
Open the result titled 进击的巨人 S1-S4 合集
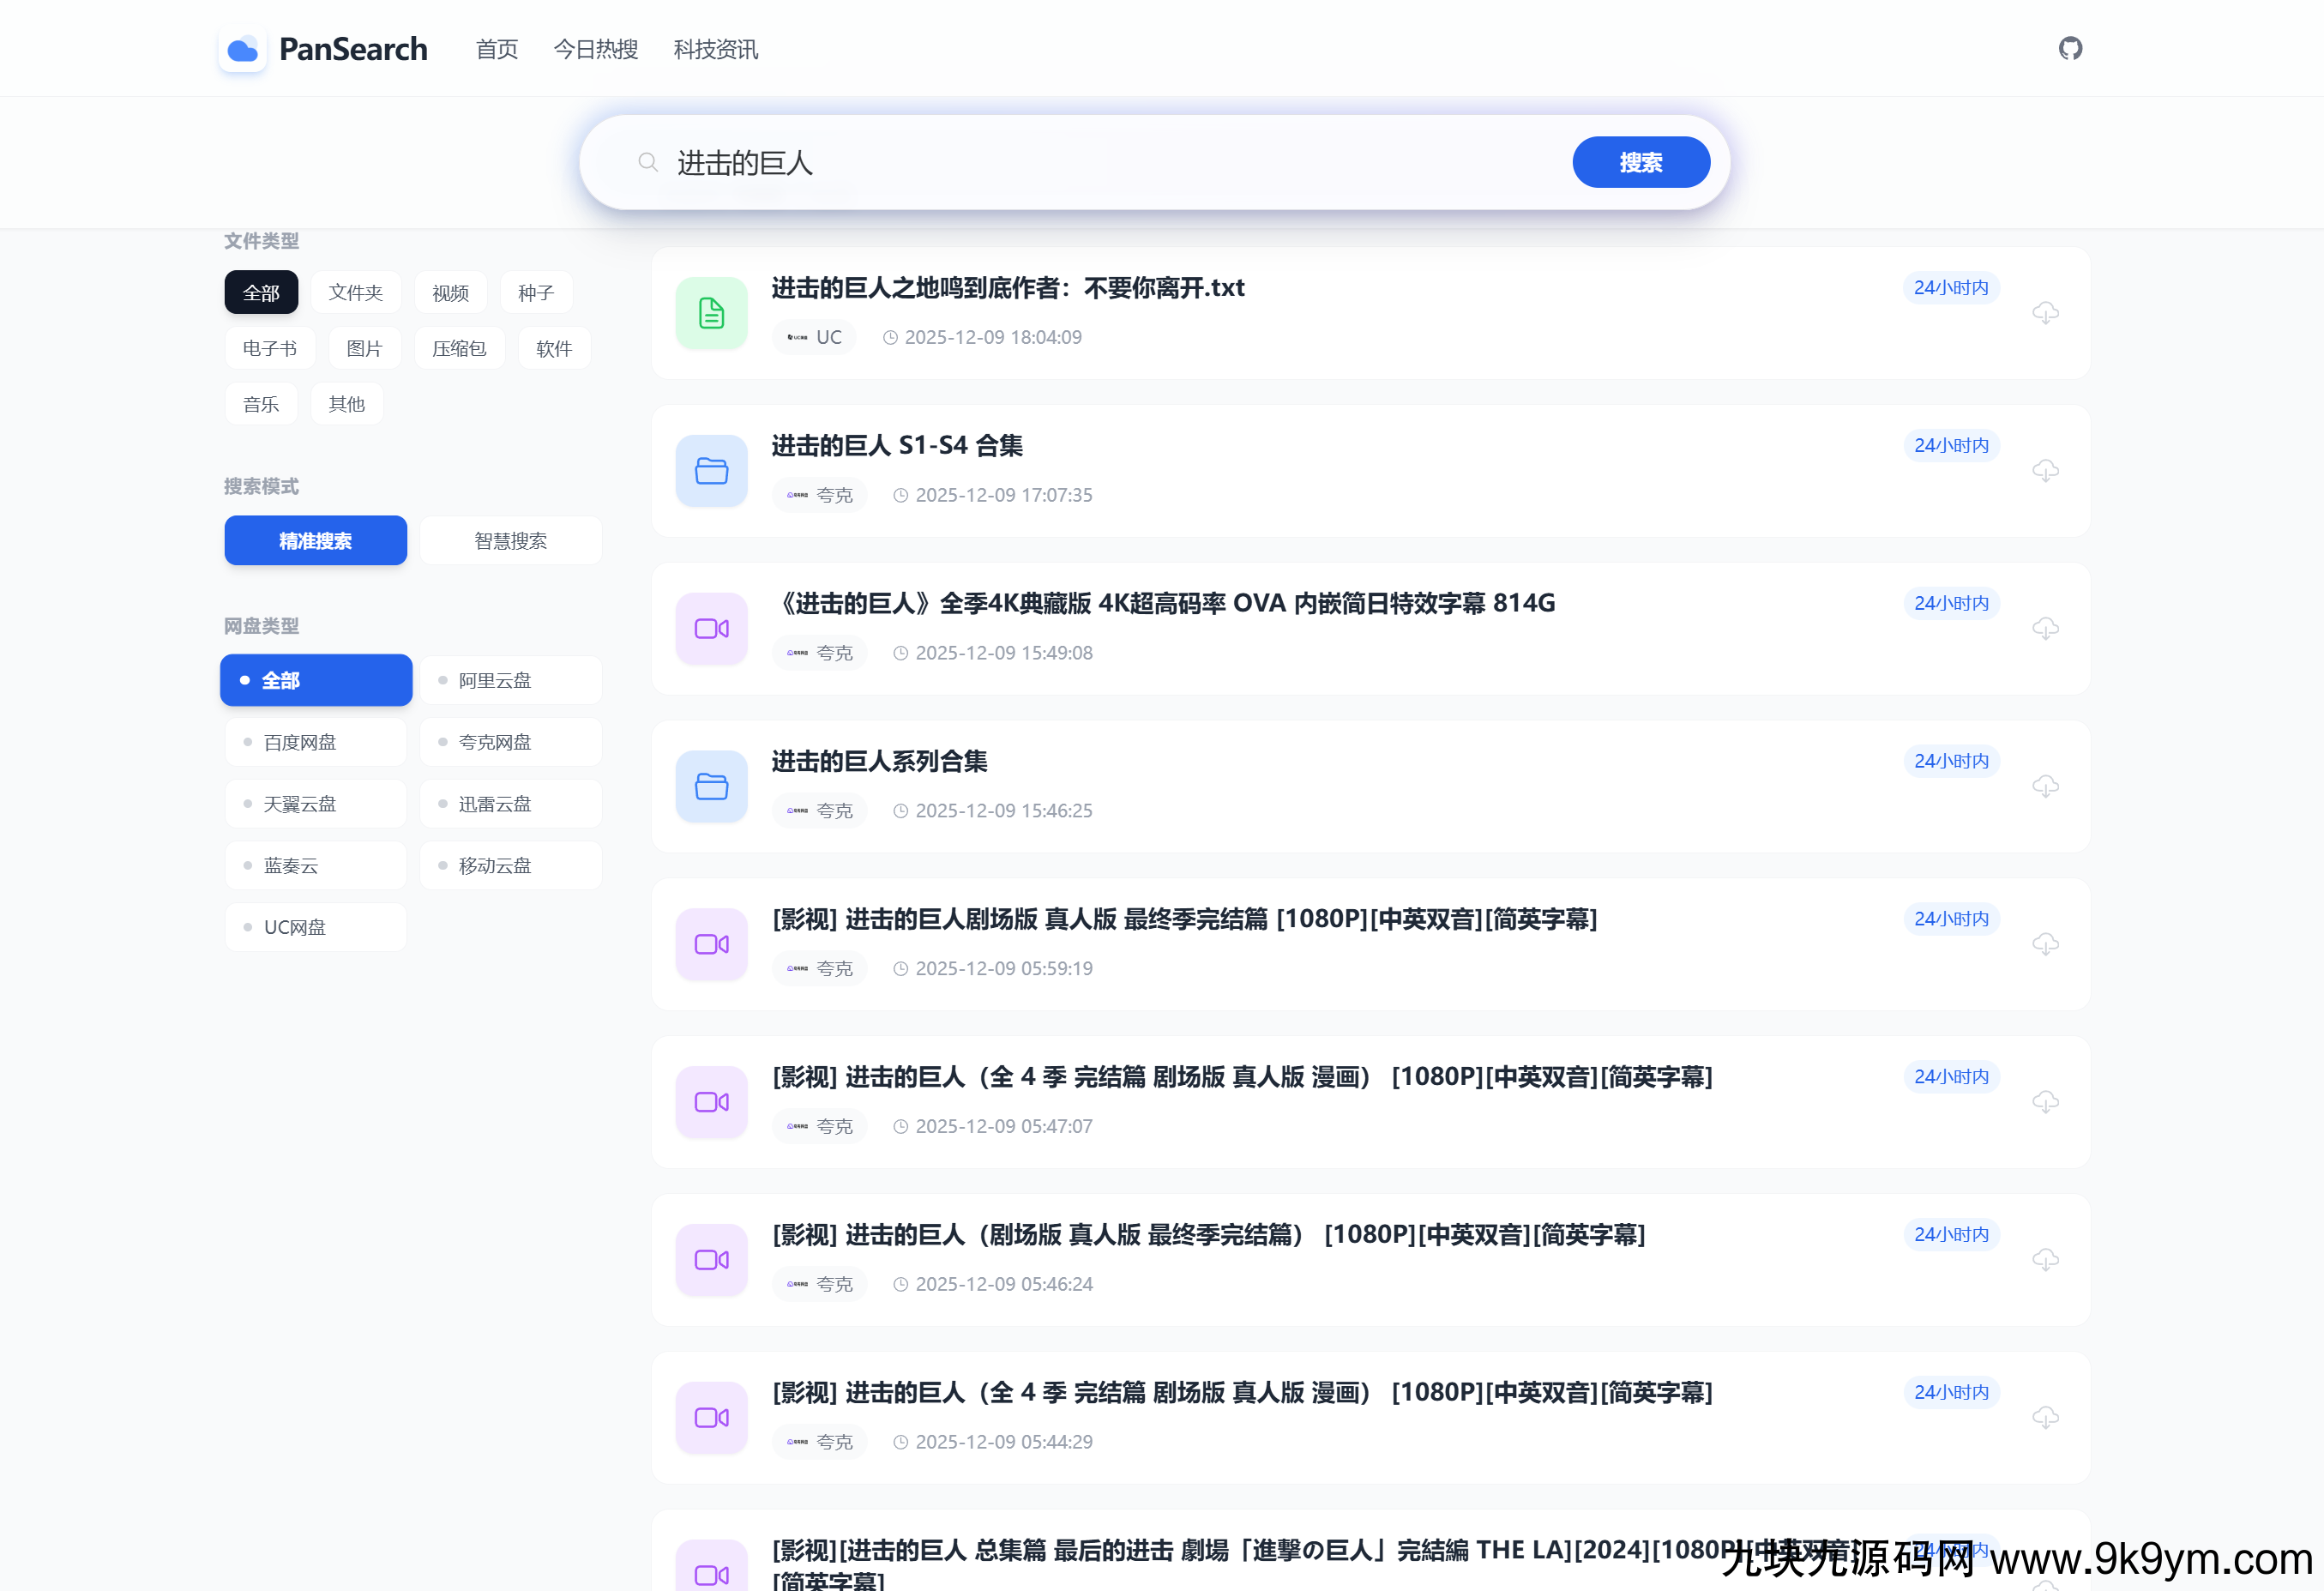(x=897, y=446)
